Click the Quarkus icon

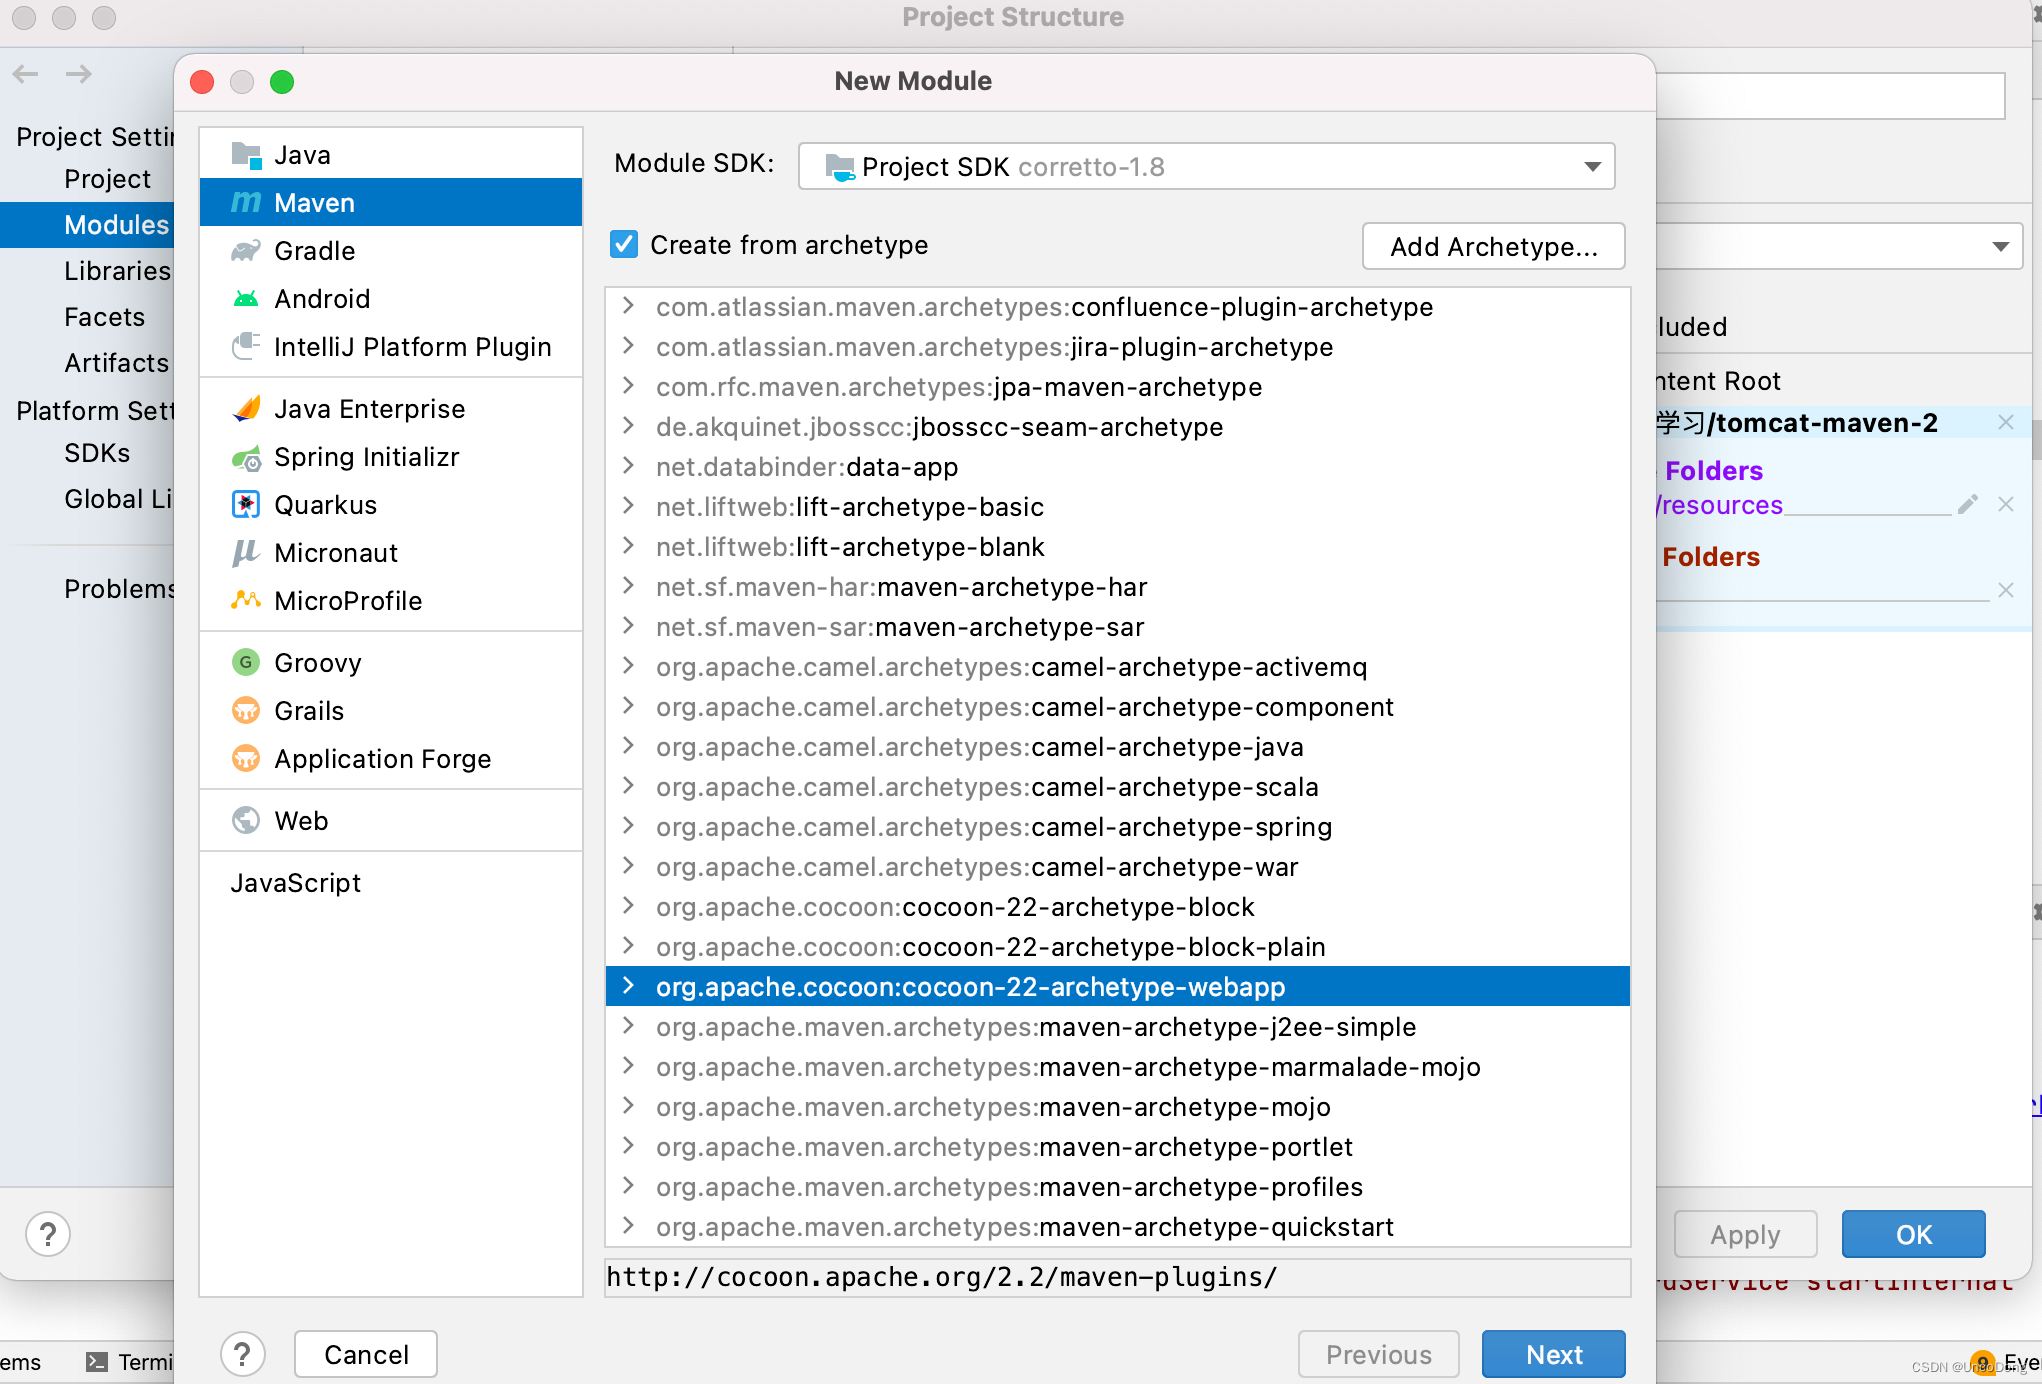[x=246, y=505]
